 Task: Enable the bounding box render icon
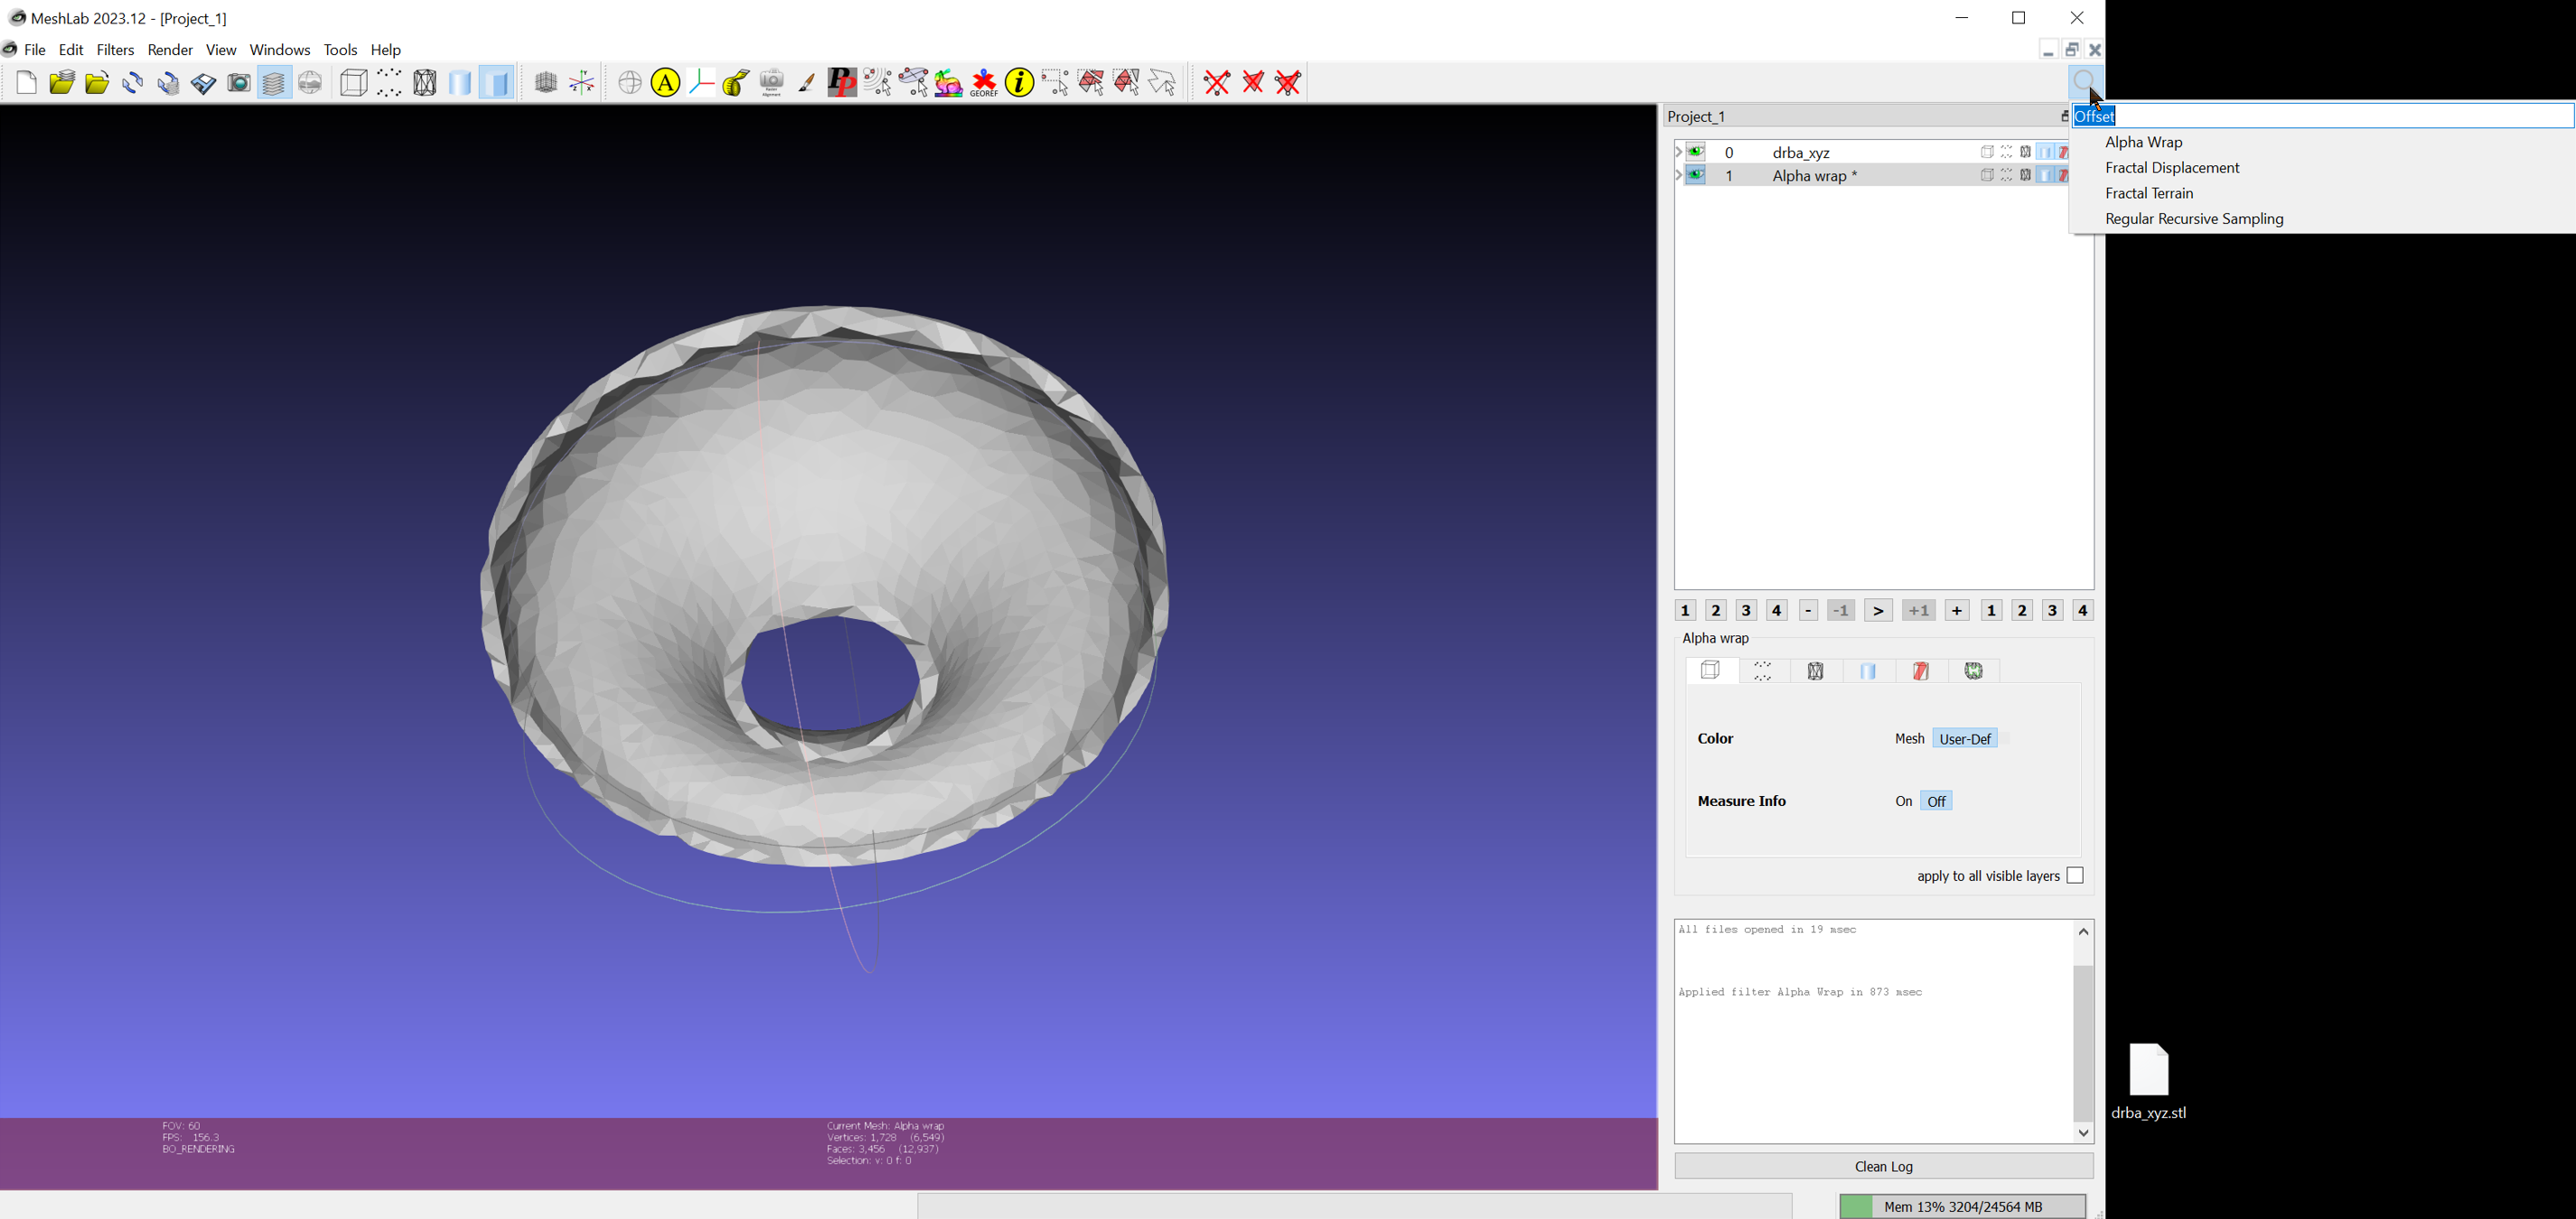click(x=354, y=83)
